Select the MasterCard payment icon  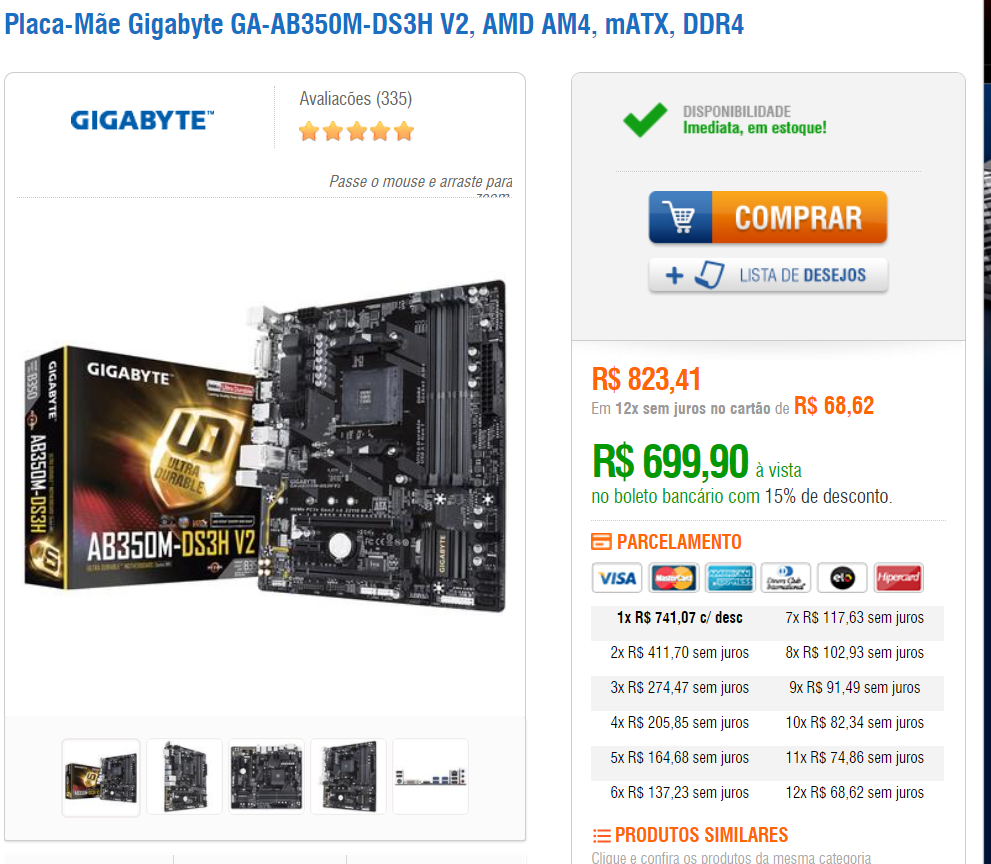pos(673,578)
